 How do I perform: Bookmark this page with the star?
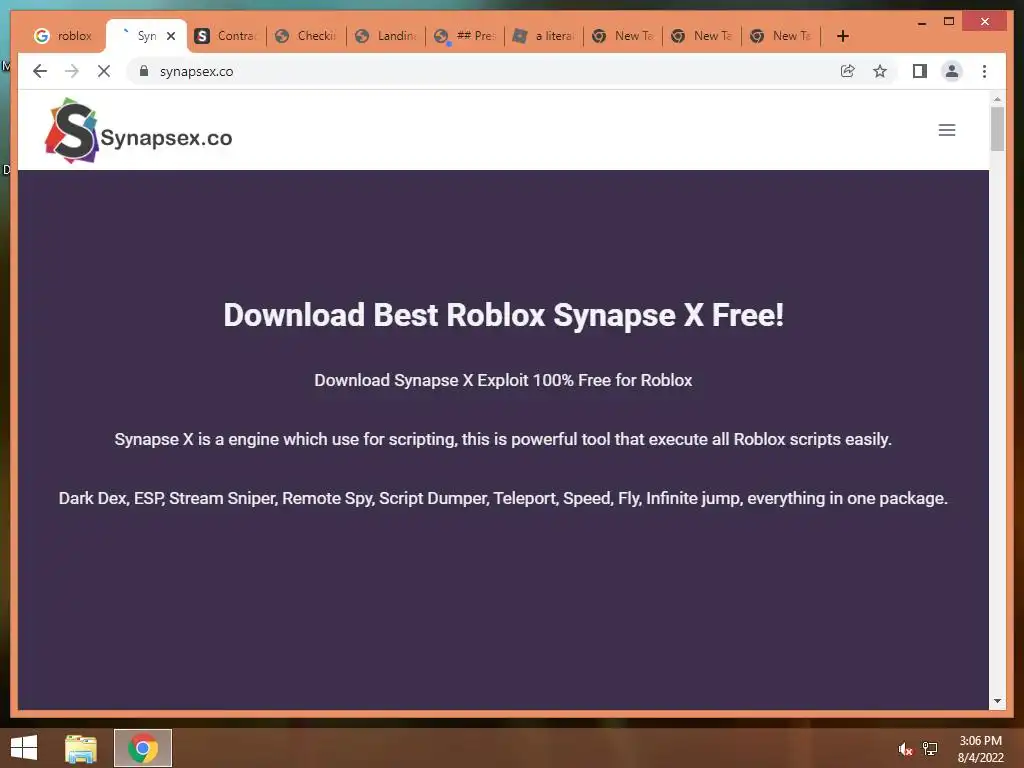[880, 71]
